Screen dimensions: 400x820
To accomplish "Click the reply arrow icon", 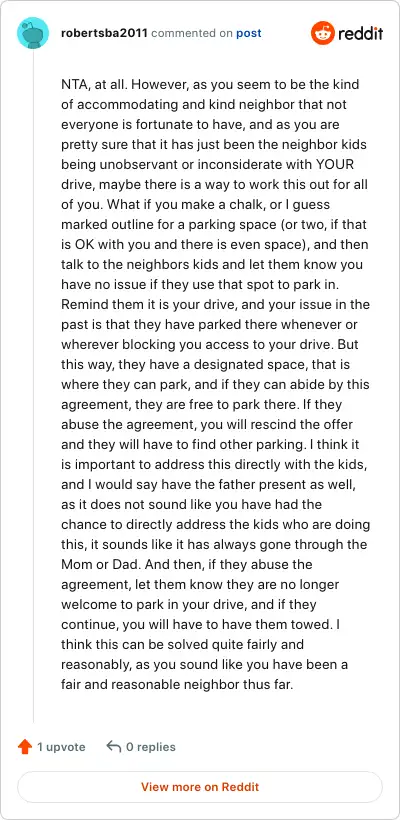I will (113, 746).
